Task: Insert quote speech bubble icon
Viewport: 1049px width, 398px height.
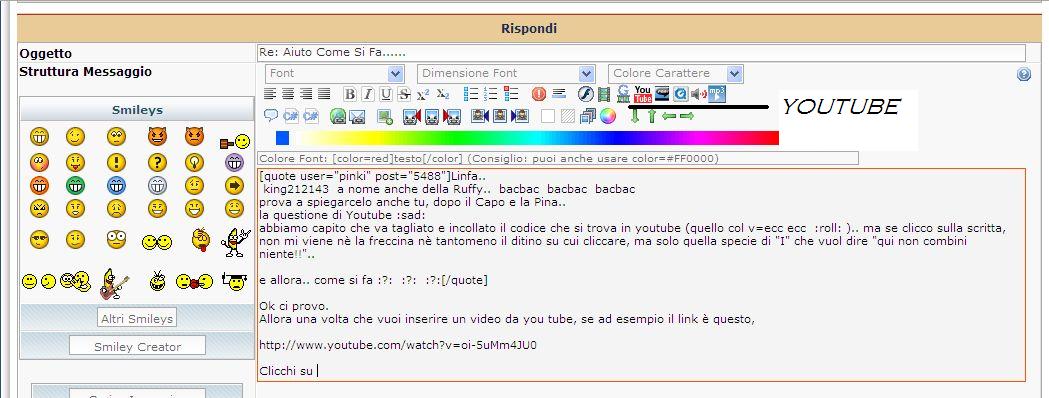Action: click(270, 116)
